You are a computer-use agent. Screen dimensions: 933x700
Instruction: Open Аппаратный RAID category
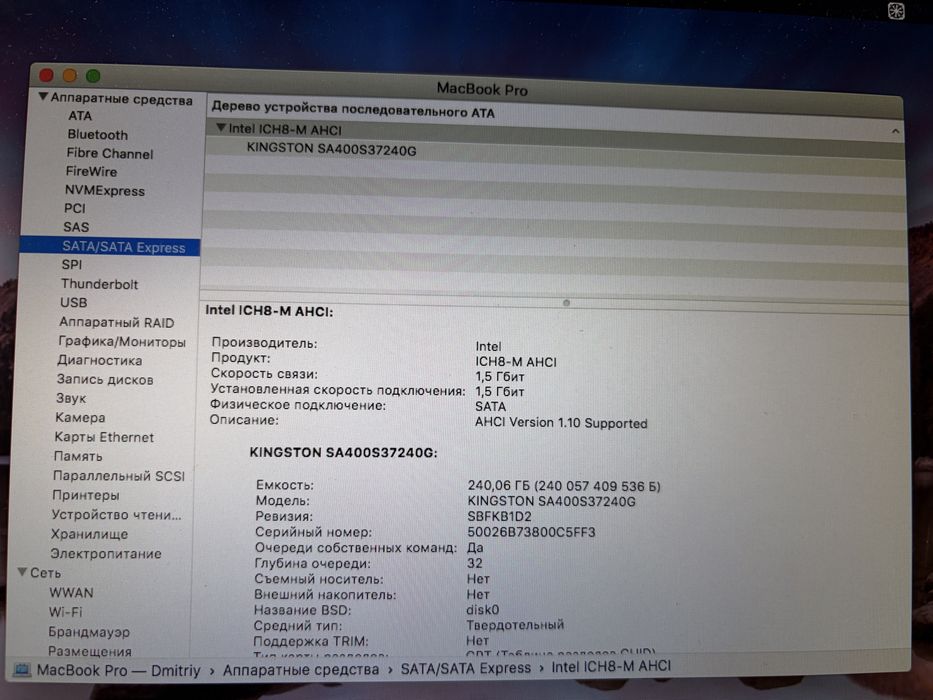pyautogui.click(x=117, y=322)
